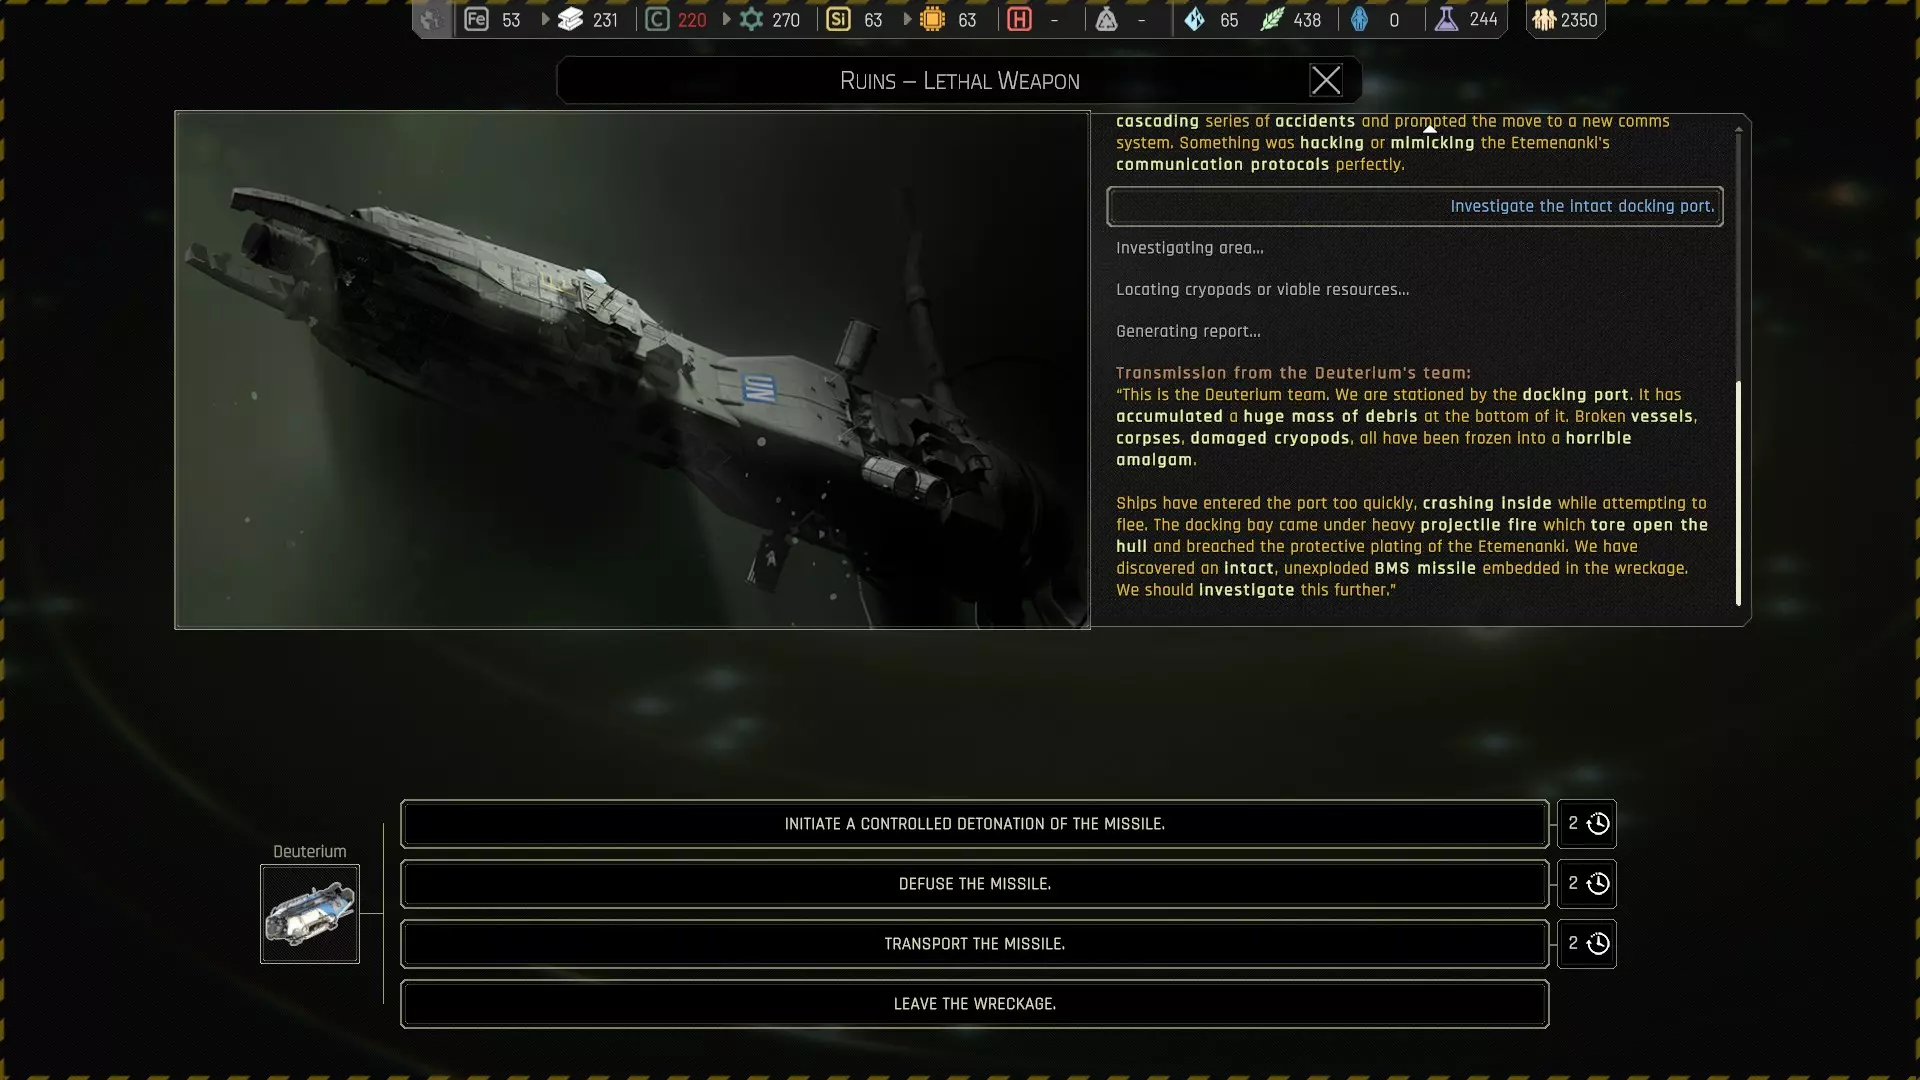This screenshot has height=1080, width=1920.
Task: Close the Ruins – Lethal Weapon dialog
Action: pos(1326,81)
